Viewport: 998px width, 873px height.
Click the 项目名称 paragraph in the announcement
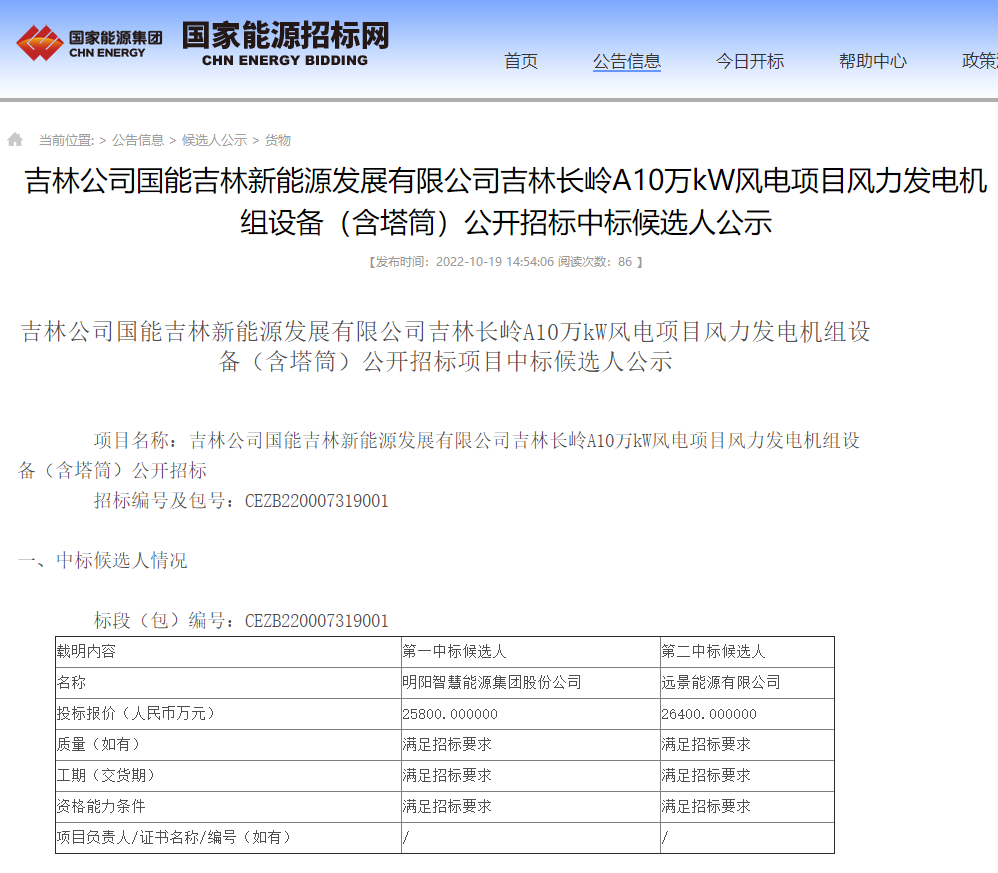coord(439,455)
